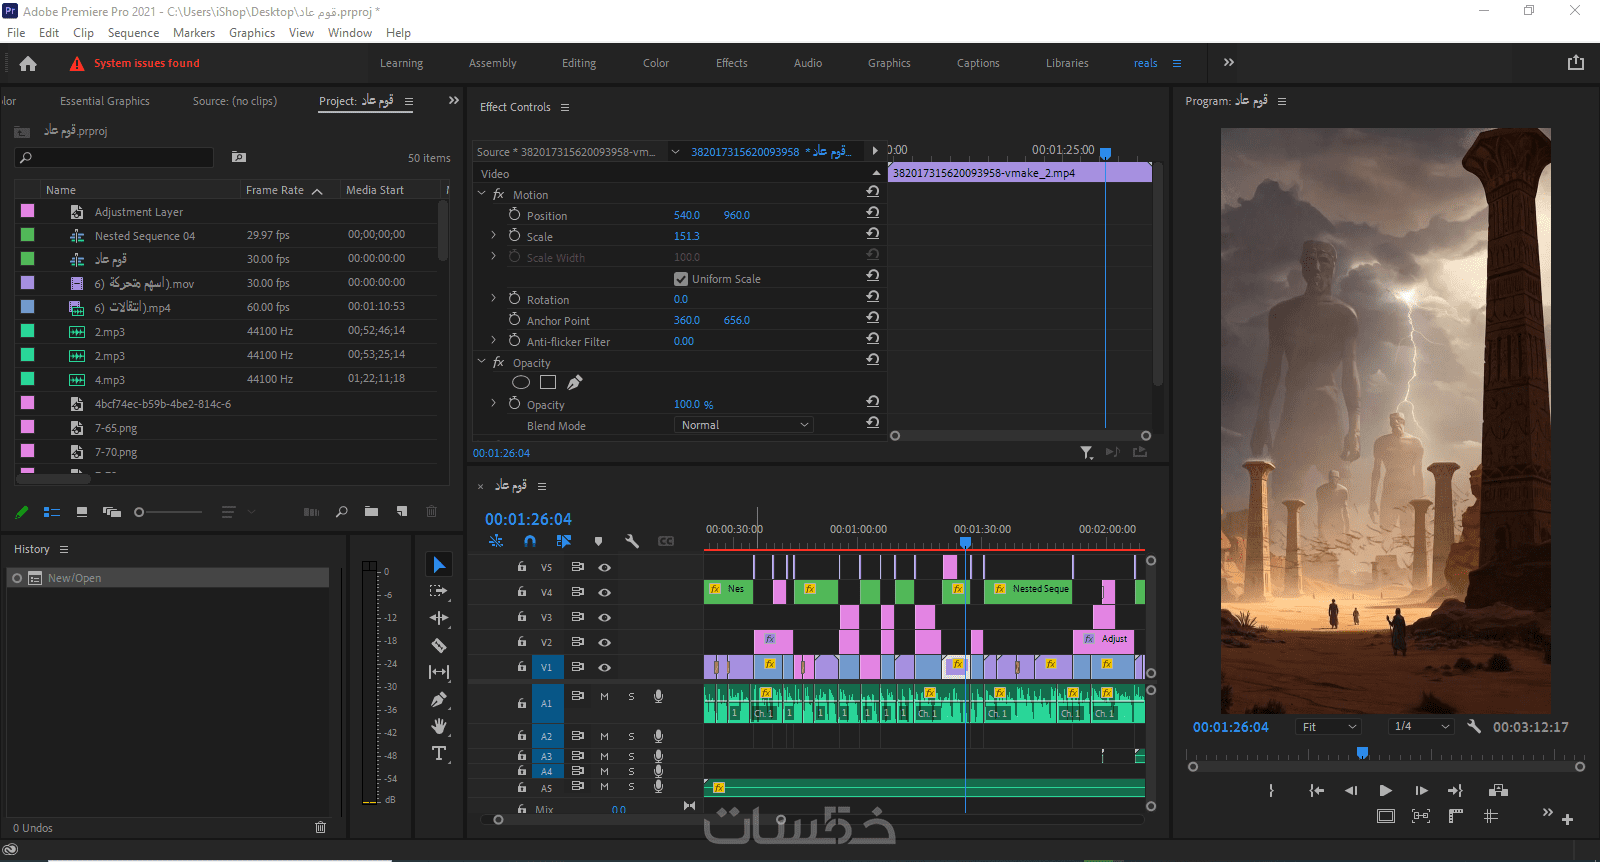This screenshot has width=1600, height=862.
Task: Uncheck the Uniform Scale checkbox
Action: click(x=681, y=279)
